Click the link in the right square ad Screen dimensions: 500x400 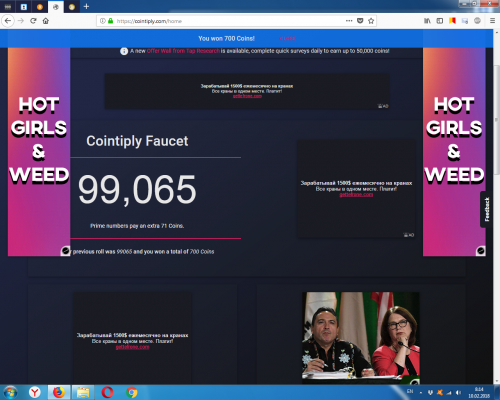(x=356, y=195)
